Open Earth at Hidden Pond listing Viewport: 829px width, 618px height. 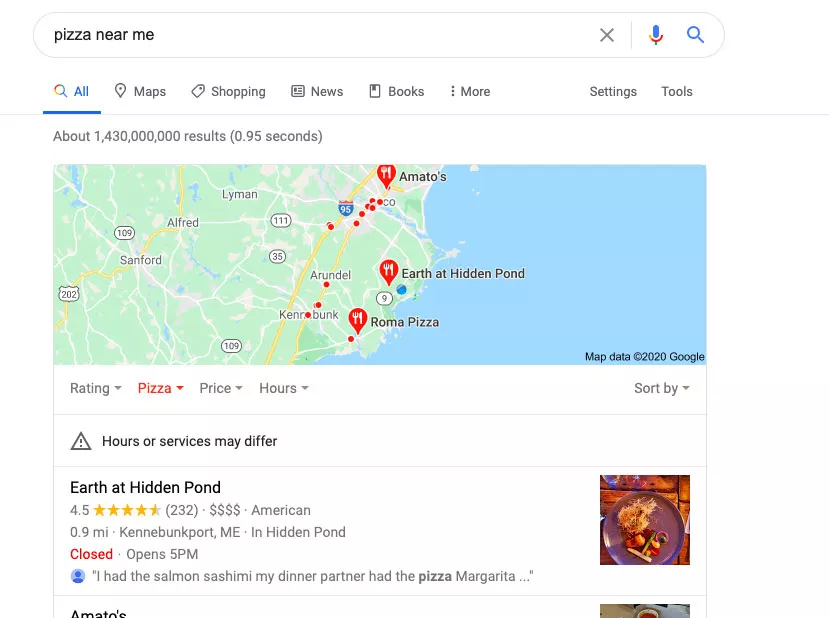[145, 487]
